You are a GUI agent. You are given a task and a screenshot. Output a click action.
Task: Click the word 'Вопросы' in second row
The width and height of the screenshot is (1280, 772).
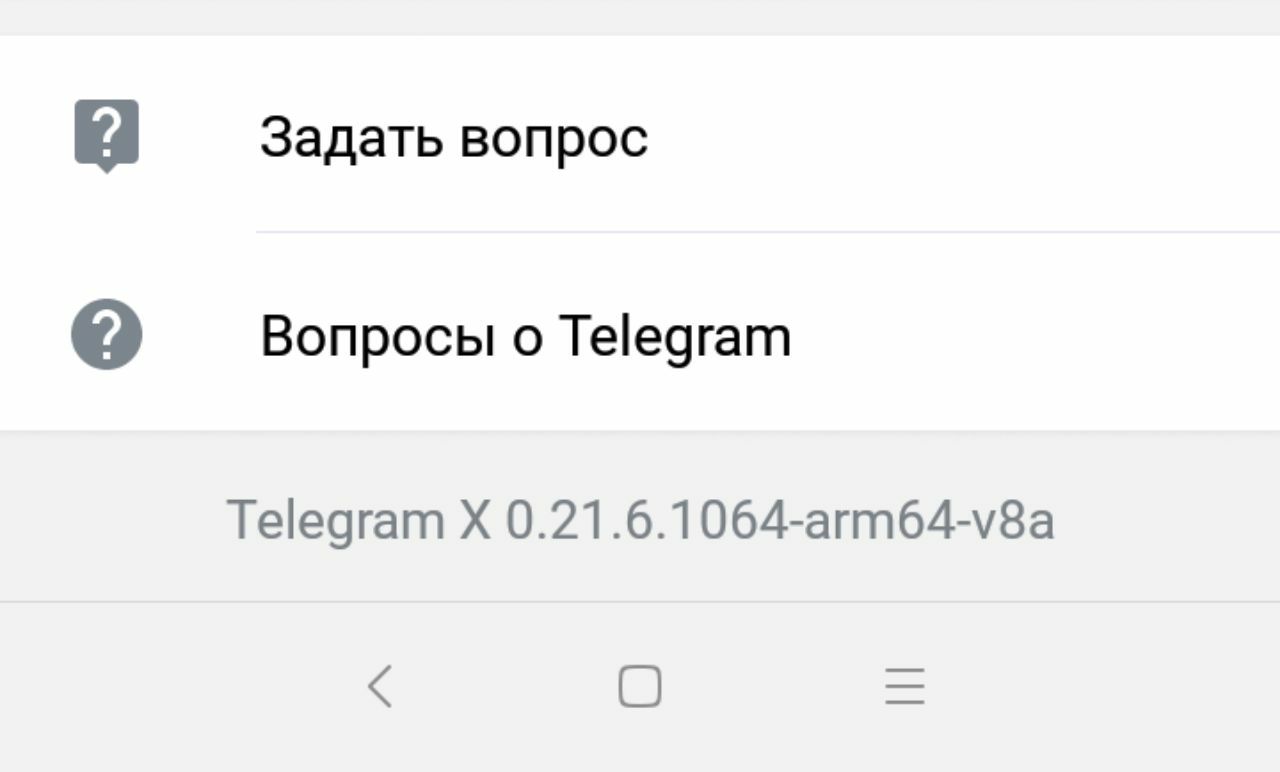[377, 337]
